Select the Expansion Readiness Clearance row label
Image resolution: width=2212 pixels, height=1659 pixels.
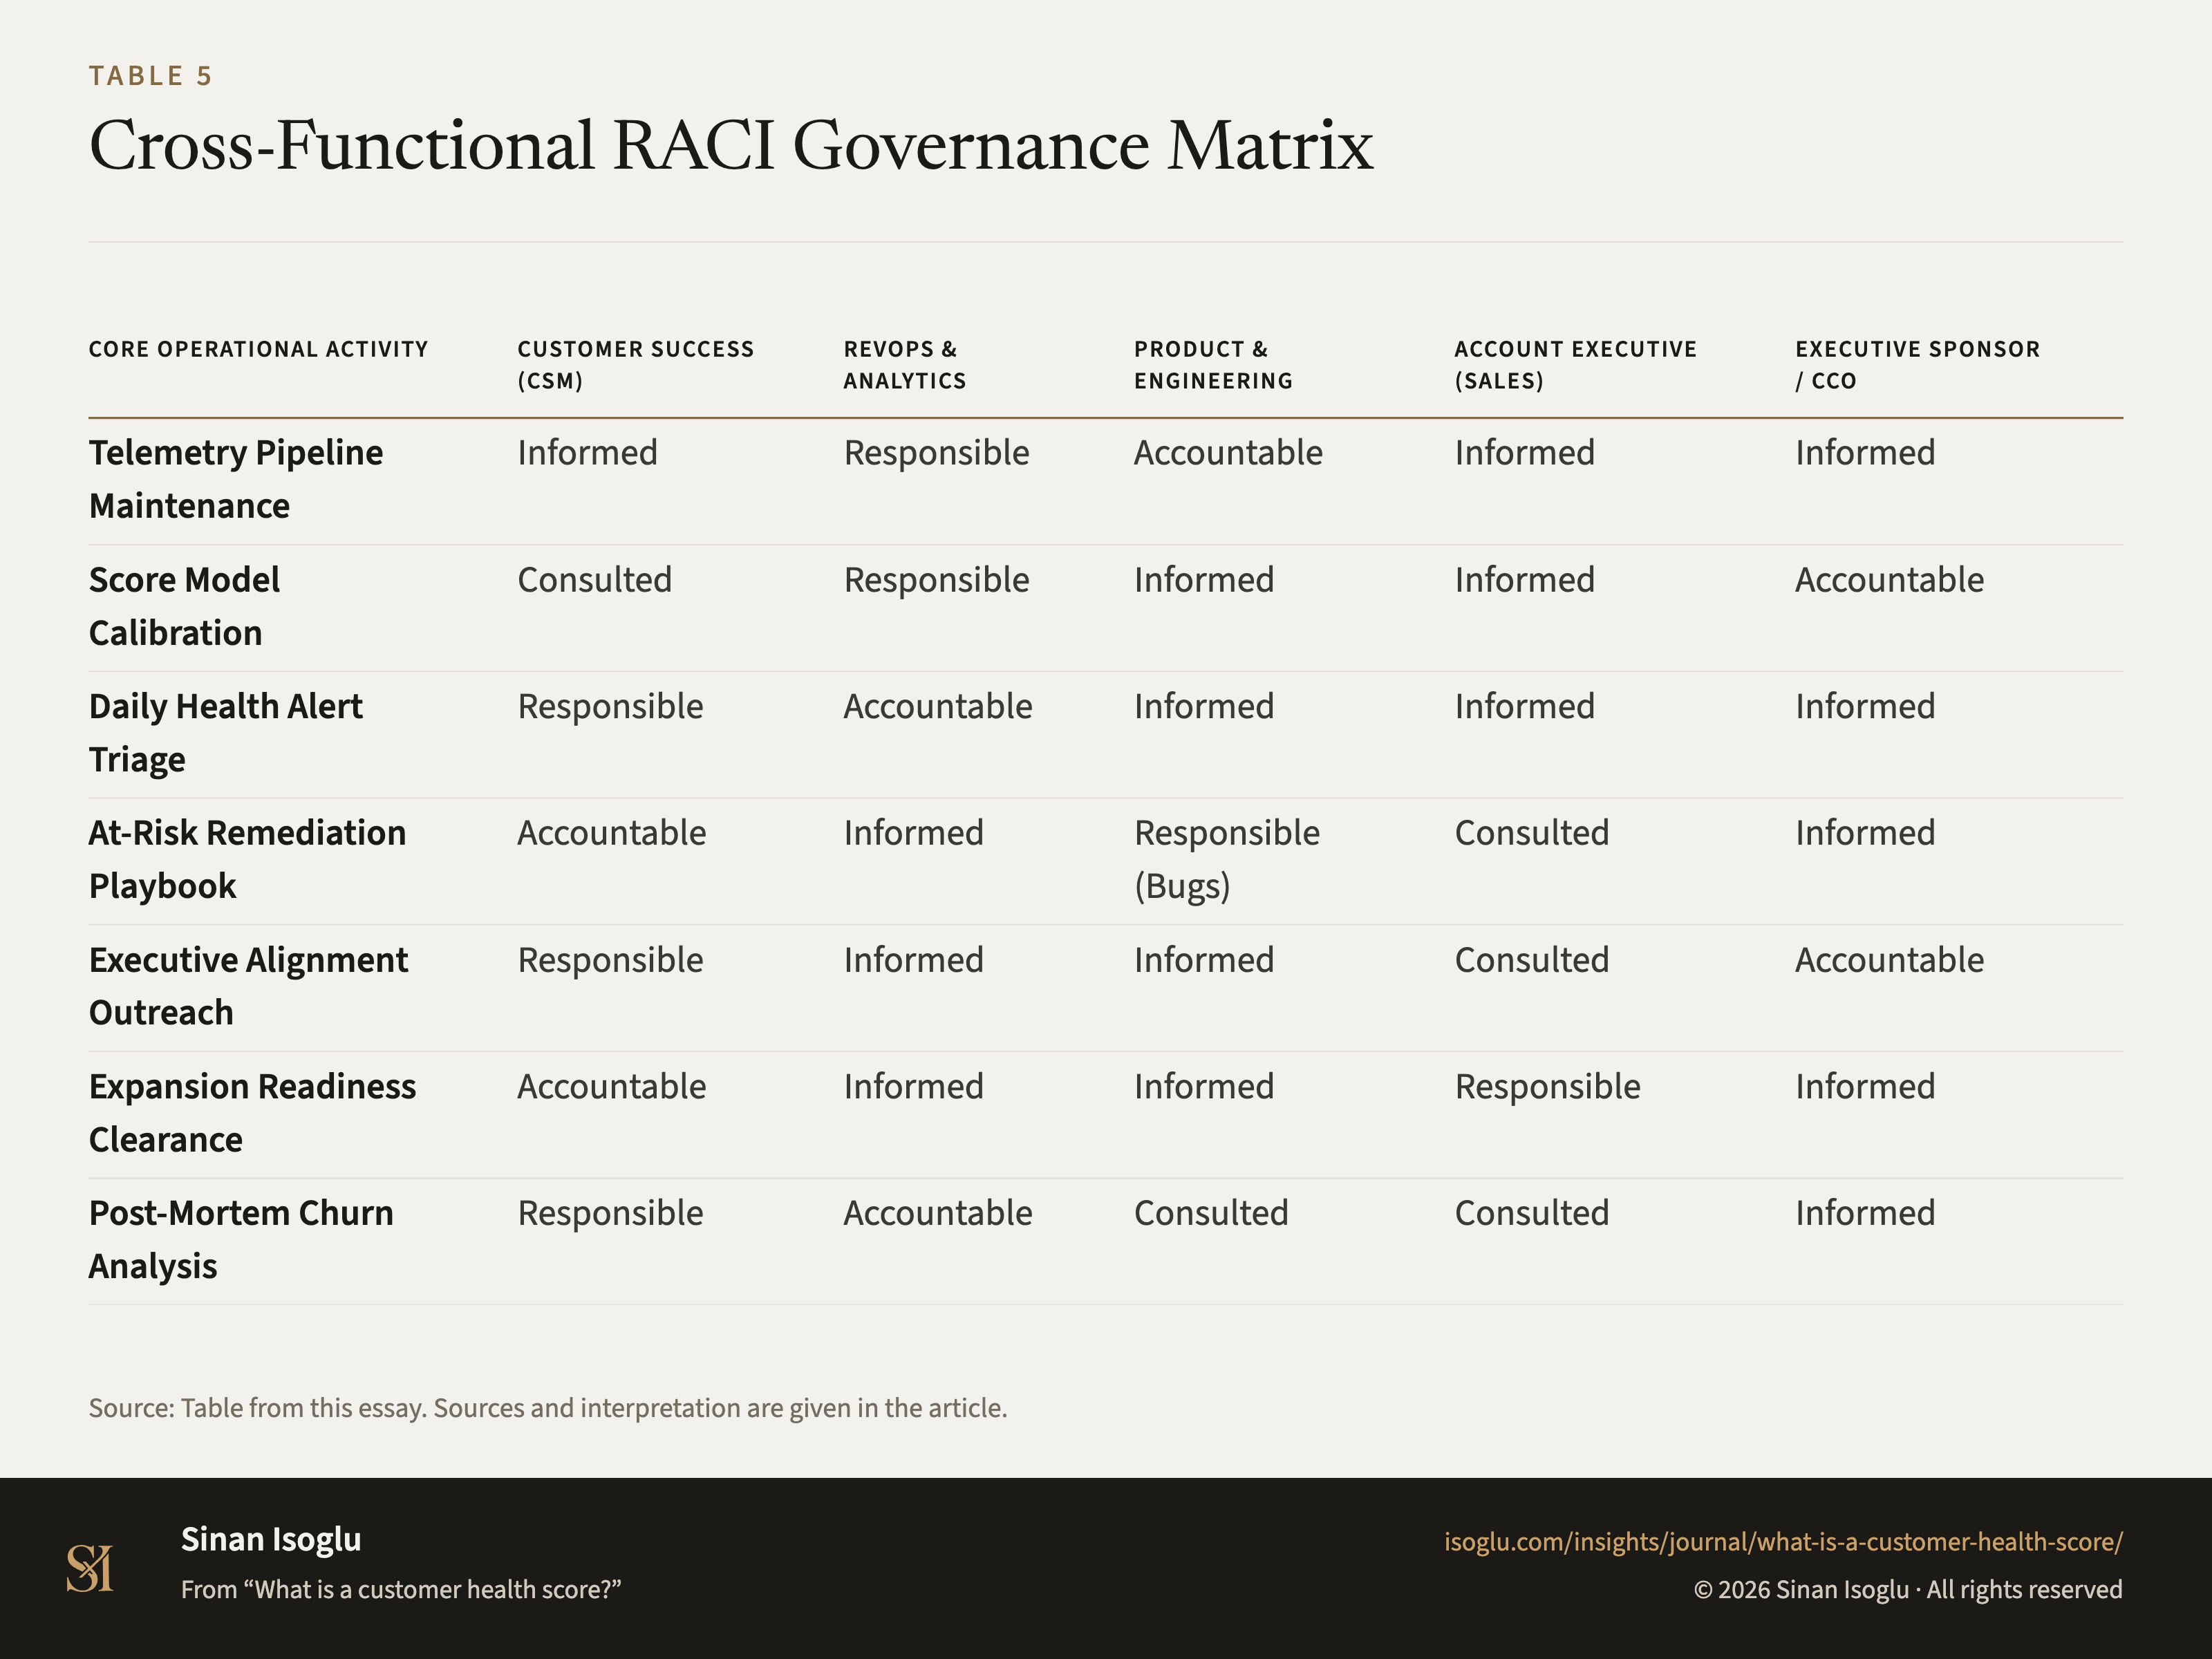coord(252,1113)
